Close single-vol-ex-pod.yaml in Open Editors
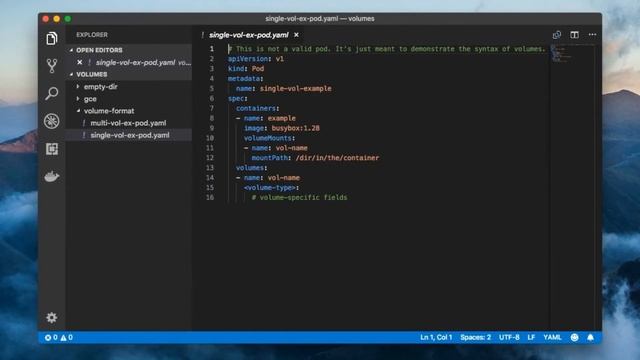Screen dimensions: 640x360 coord(80,62)
